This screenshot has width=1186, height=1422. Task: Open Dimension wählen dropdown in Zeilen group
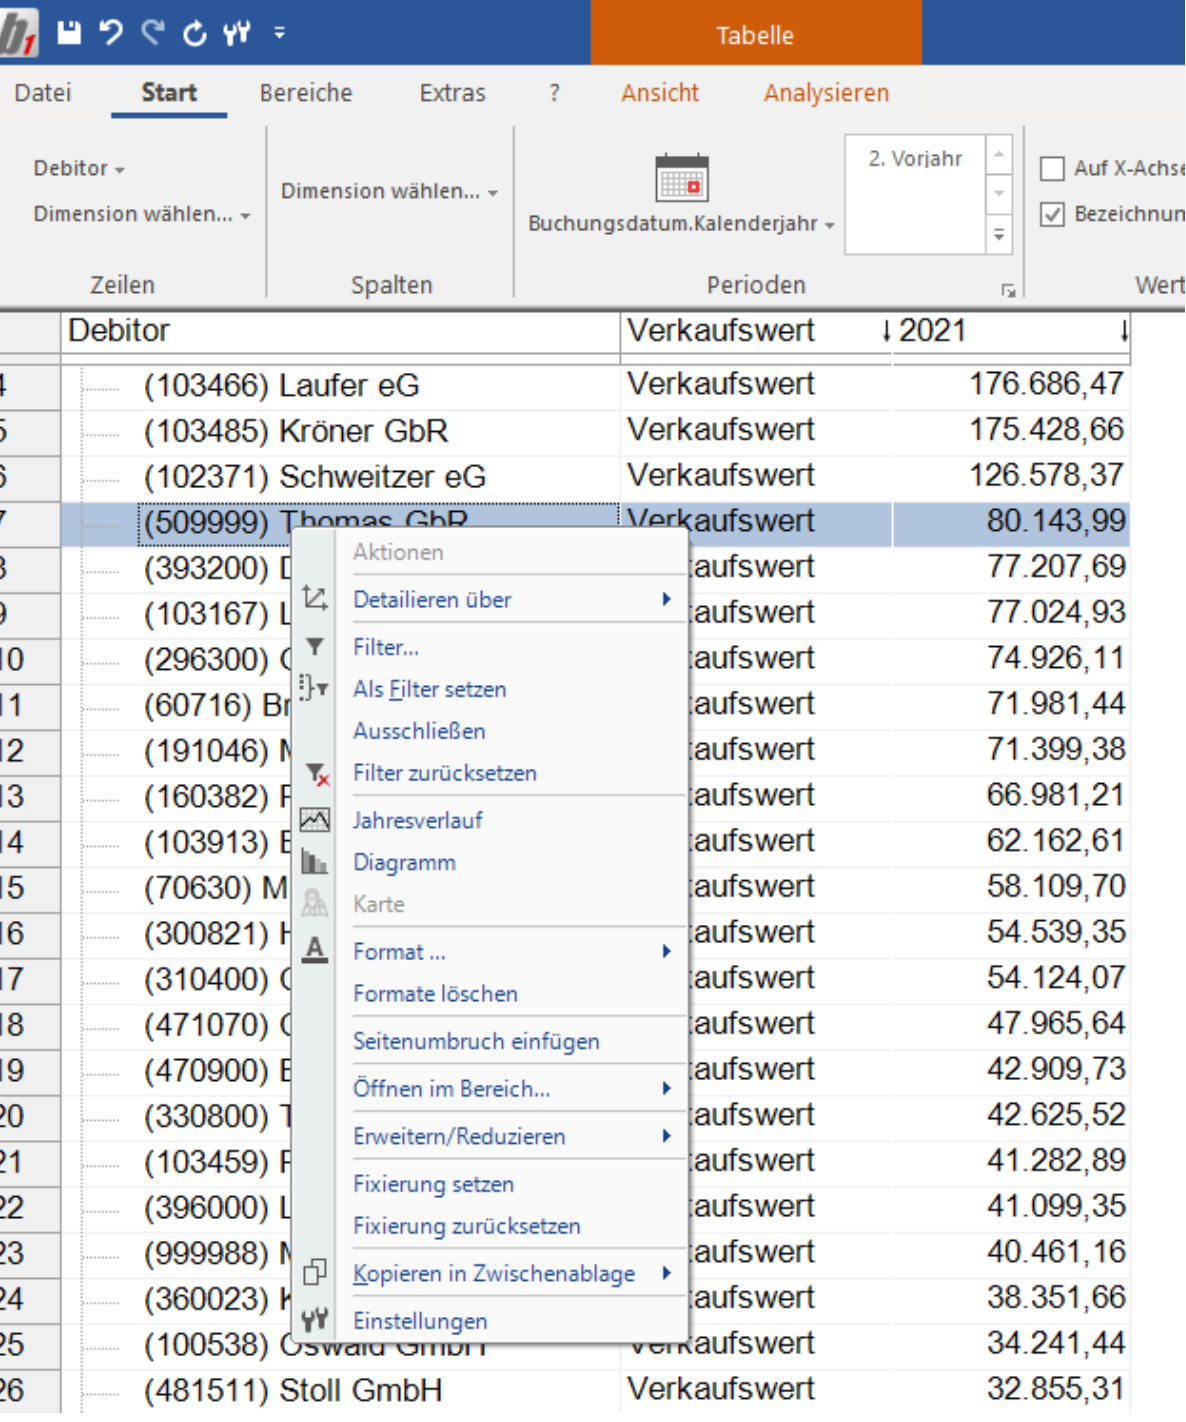click(141, 214)
